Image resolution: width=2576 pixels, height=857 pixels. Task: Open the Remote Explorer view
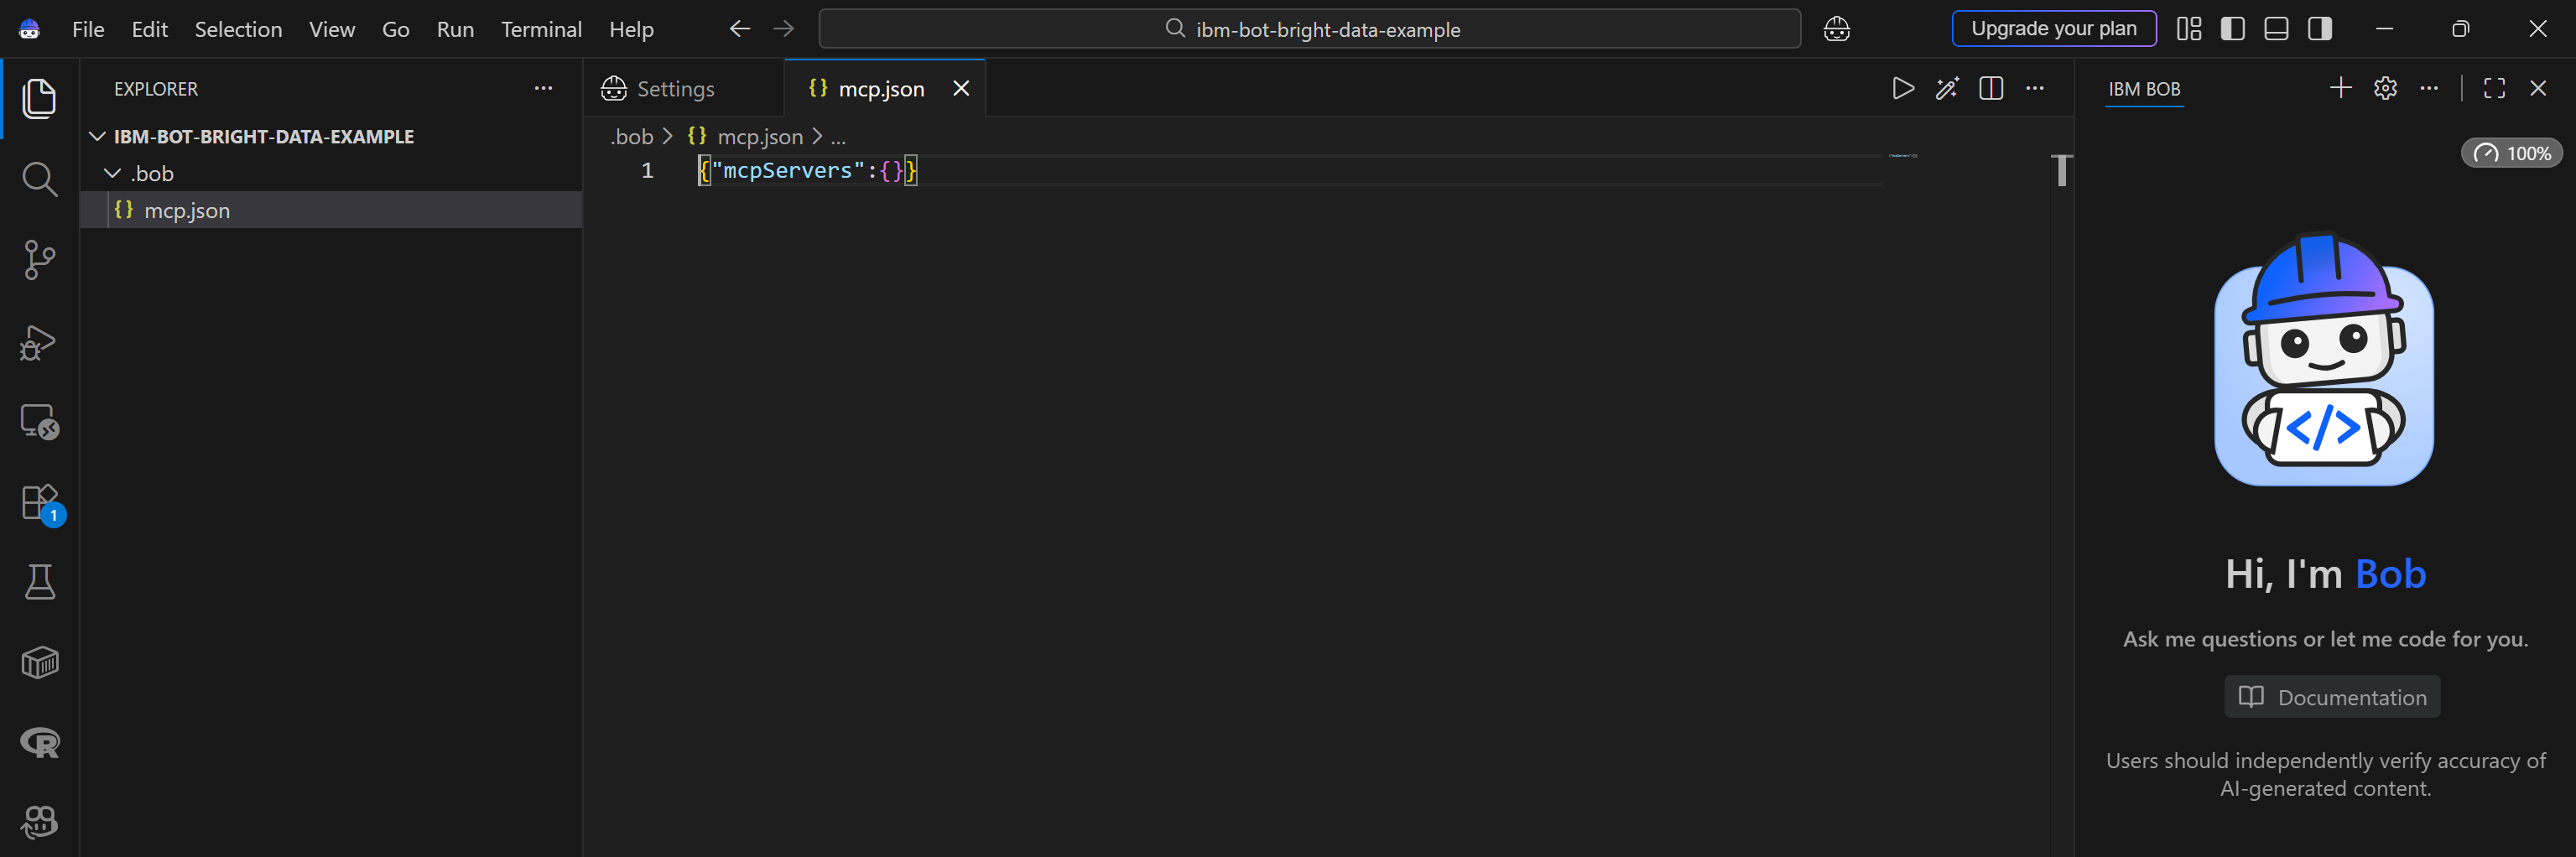[x=39, y=422]
